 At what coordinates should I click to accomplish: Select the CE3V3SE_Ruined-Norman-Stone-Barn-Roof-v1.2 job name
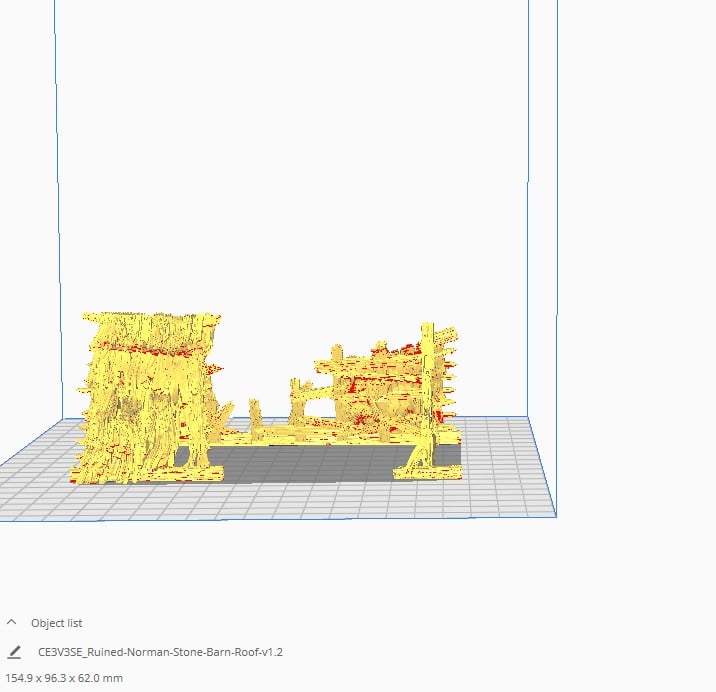coord(160,652)
